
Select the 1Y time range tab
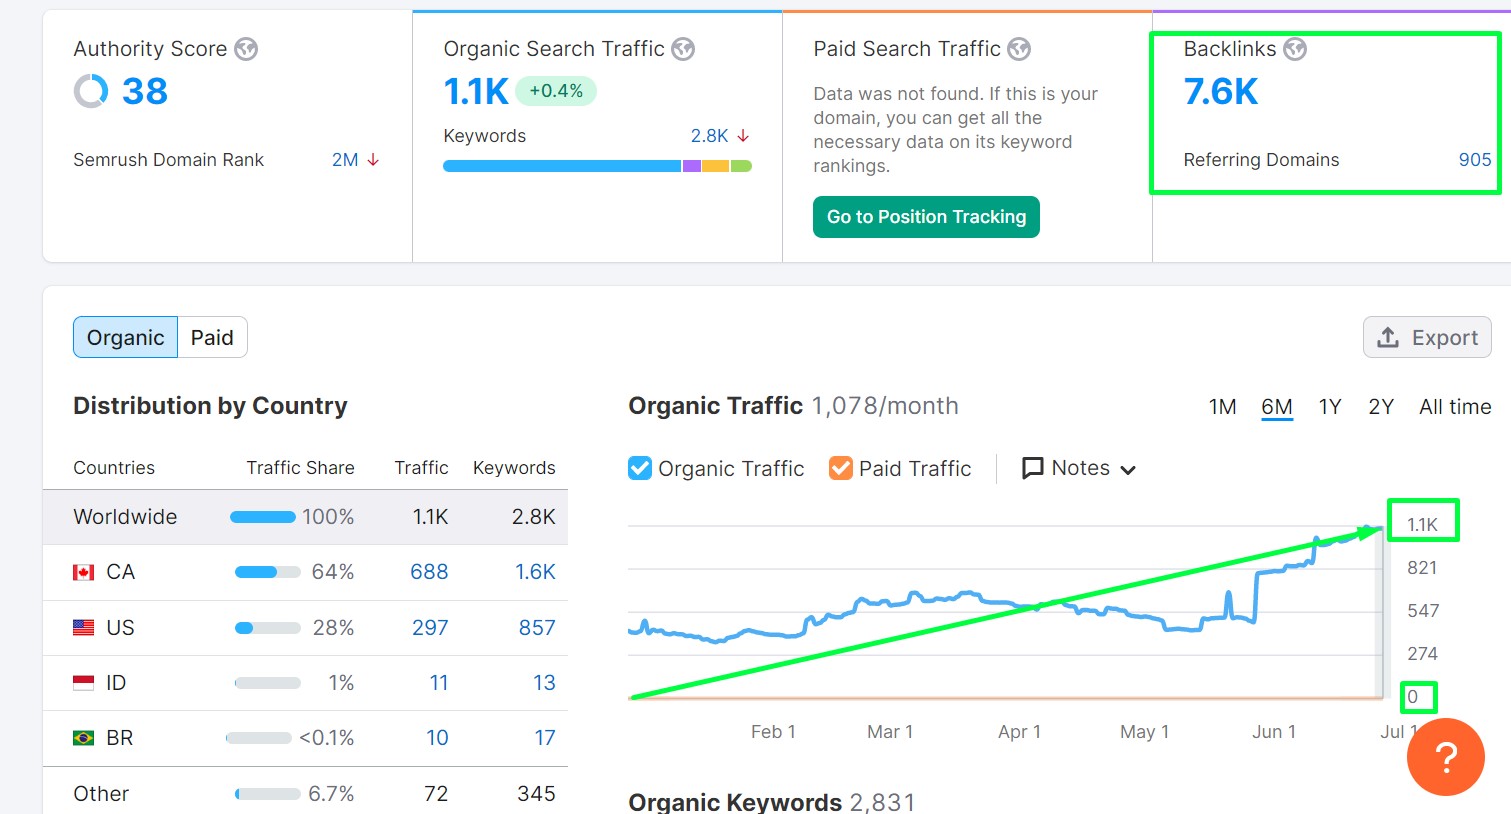[x=1330, y=406]
